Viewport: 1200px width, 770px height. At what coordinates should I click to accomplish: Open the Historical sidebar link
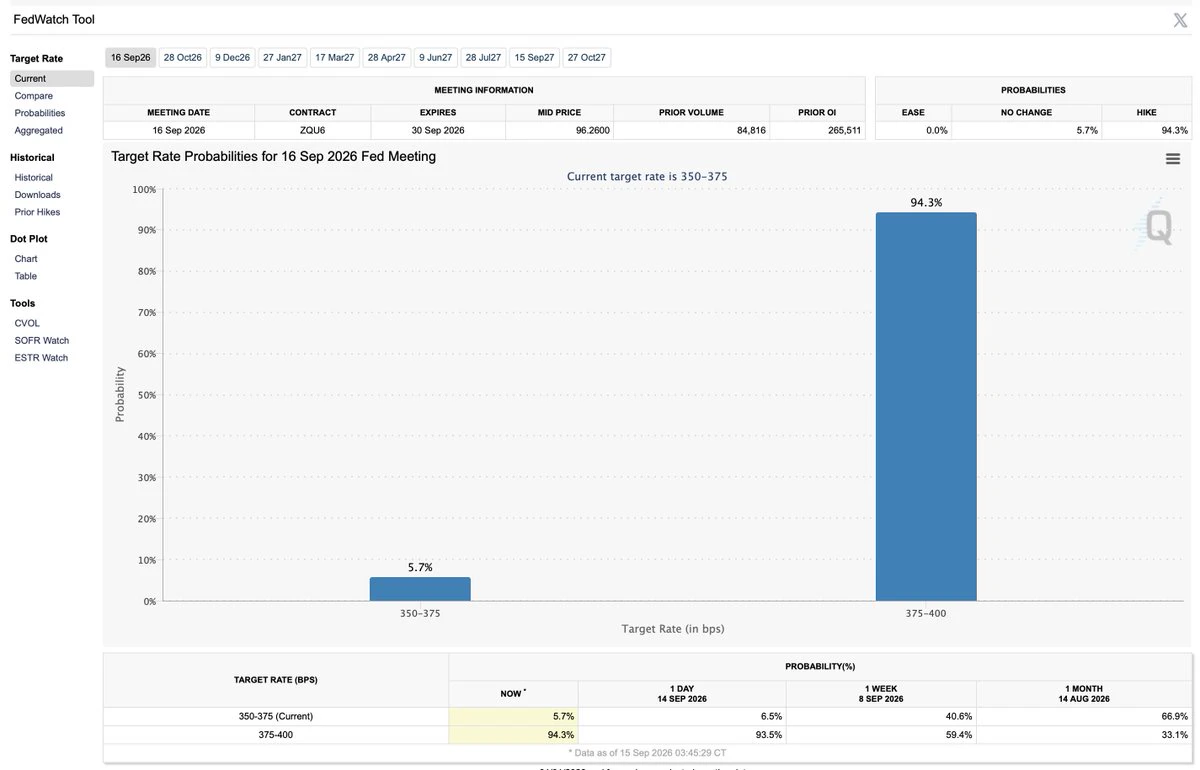[34, 177]
